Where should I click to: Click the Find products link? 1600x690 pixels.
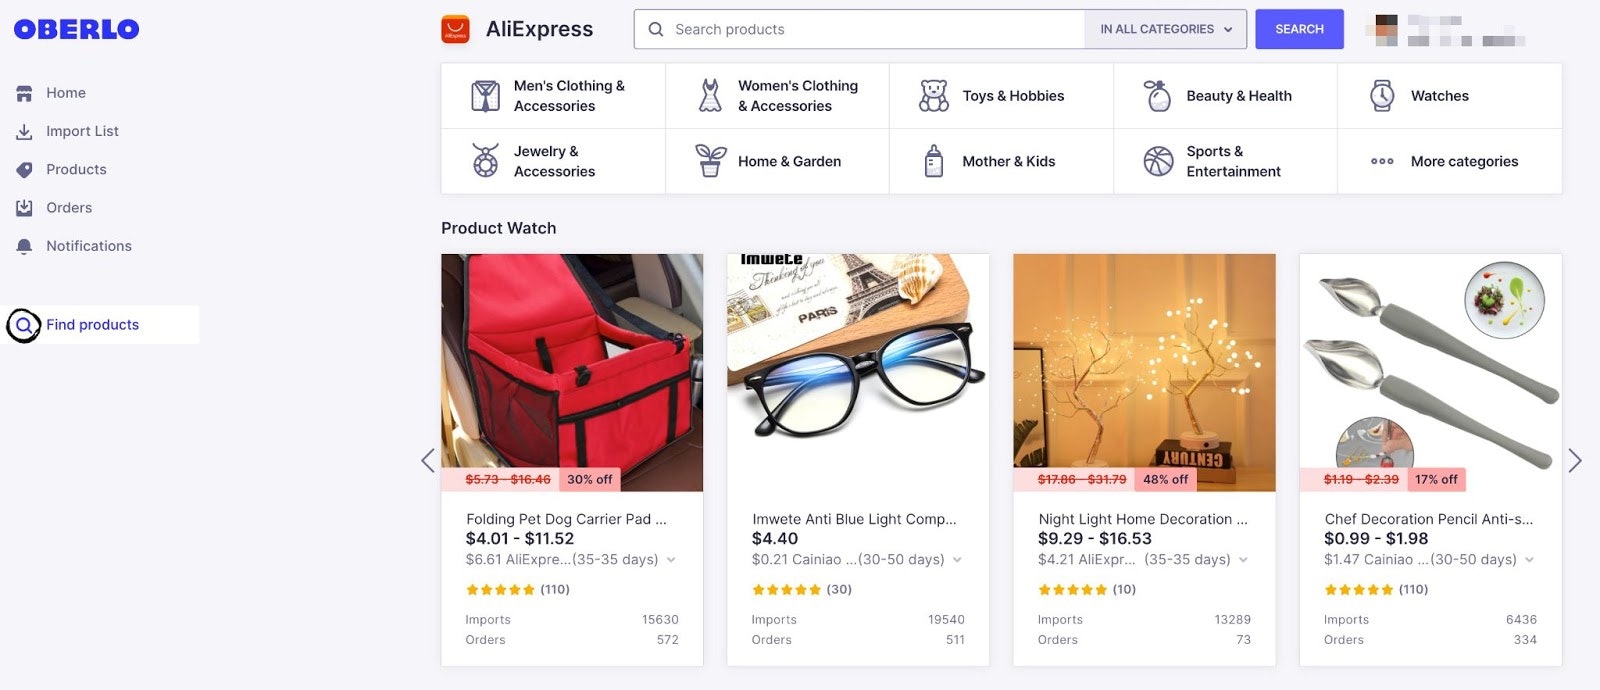(x=93, y=324)
